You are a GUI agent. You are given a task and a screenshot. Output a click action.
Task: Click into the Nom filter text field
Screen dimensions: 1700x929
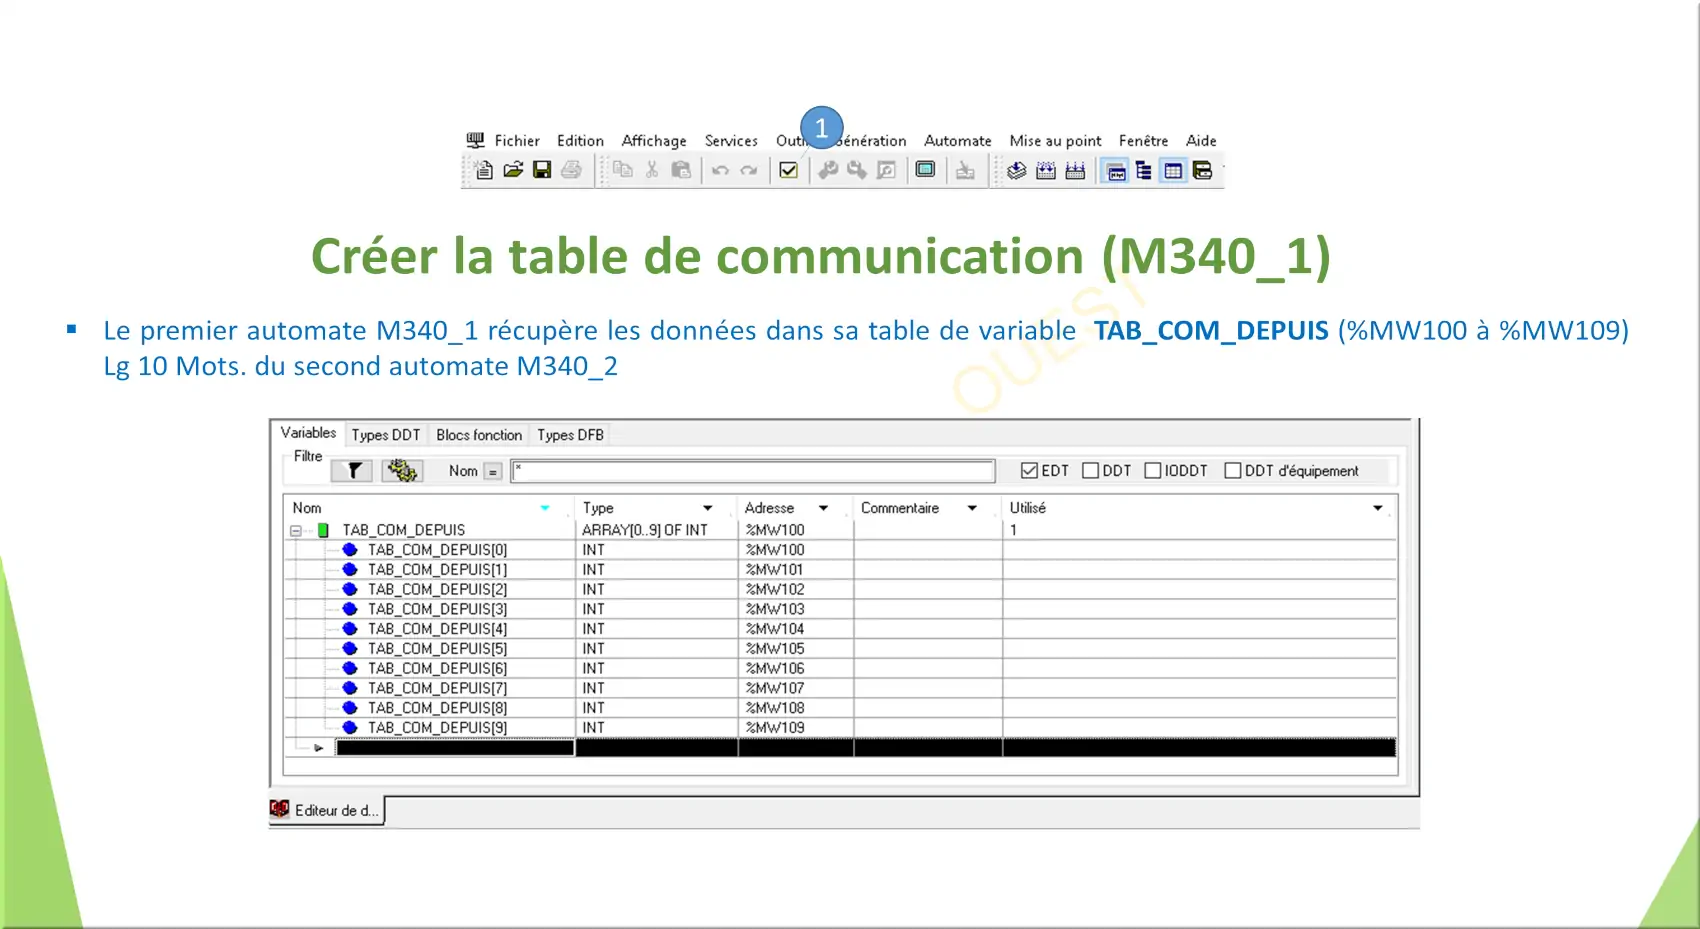[x=753, y=471]
